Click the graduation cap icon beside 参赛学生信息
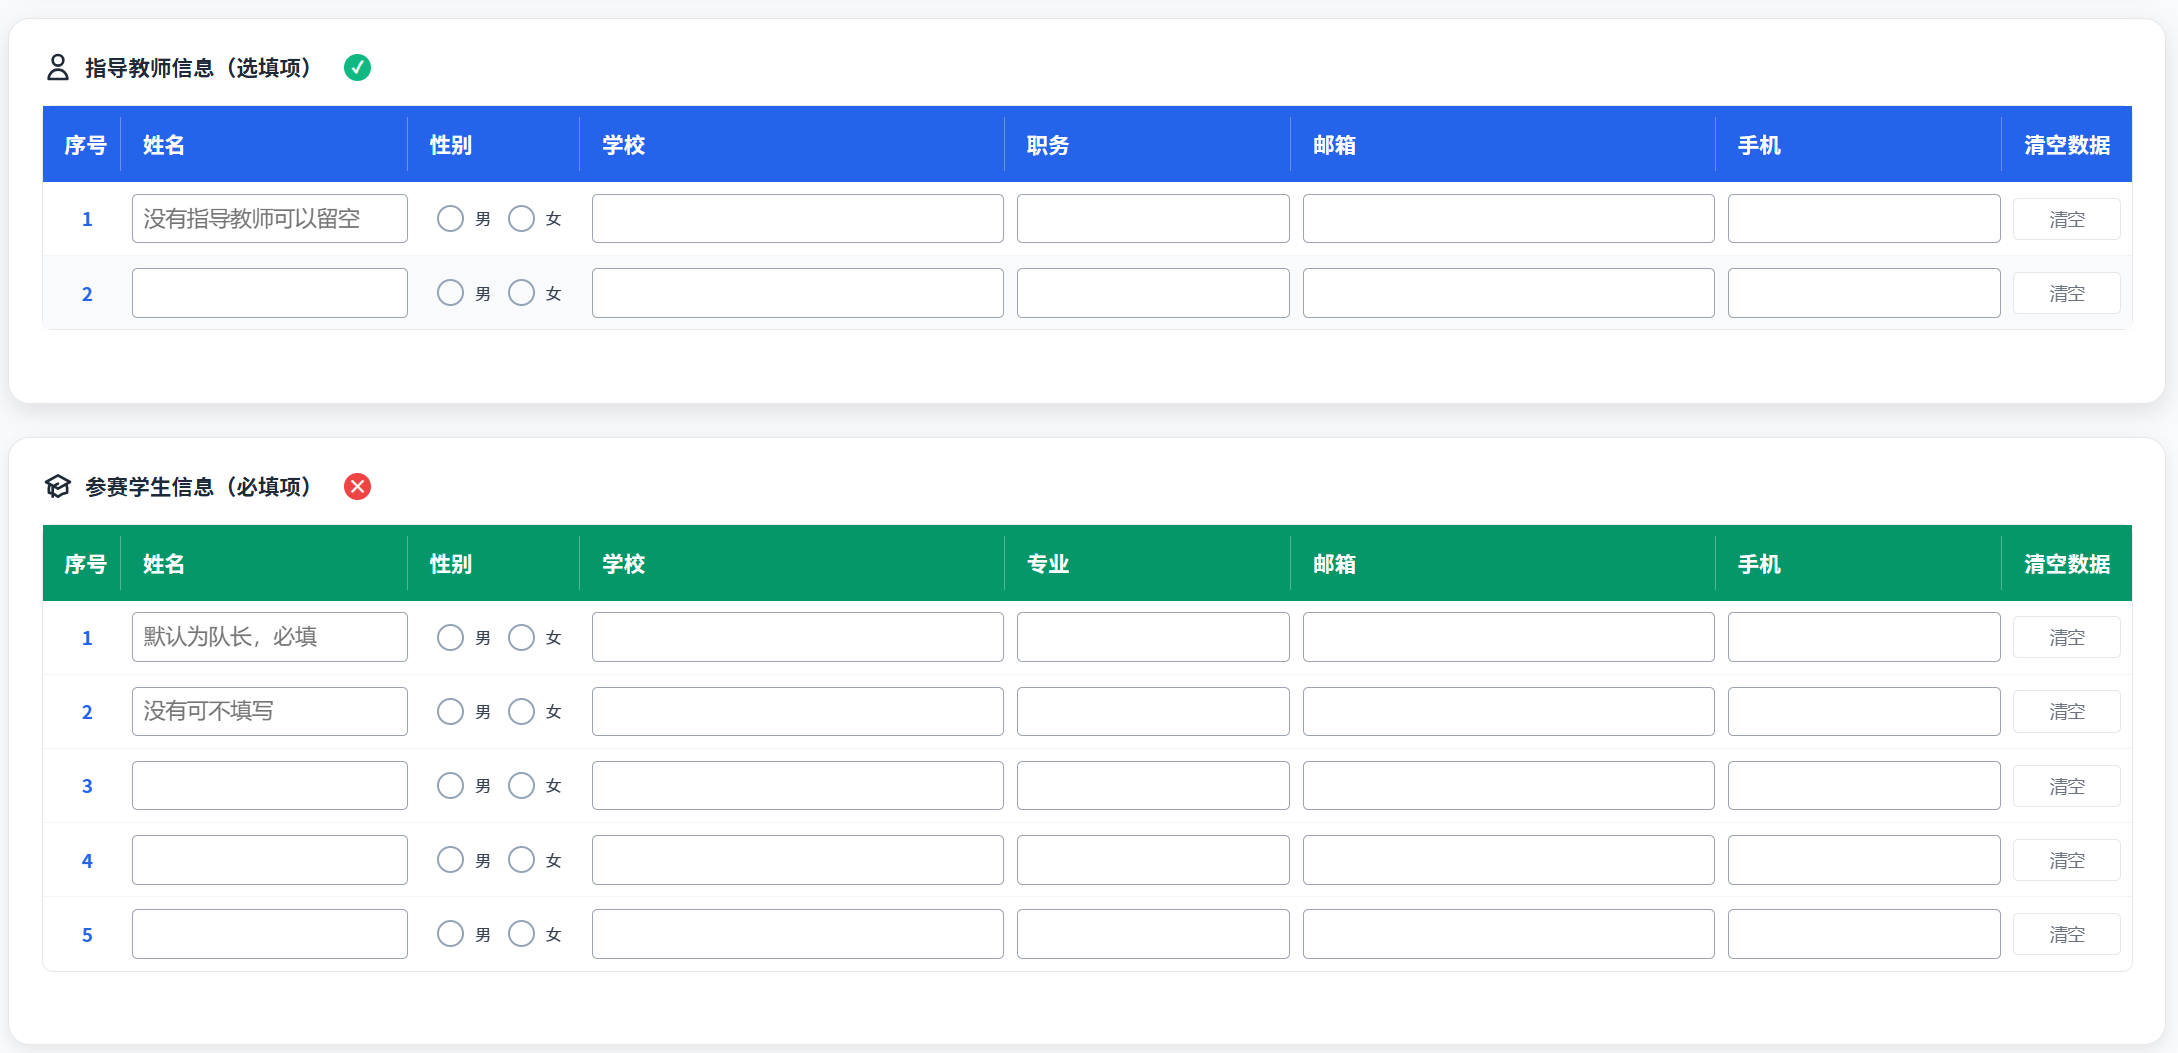2178x1053 pixels. tap(58, 486)
